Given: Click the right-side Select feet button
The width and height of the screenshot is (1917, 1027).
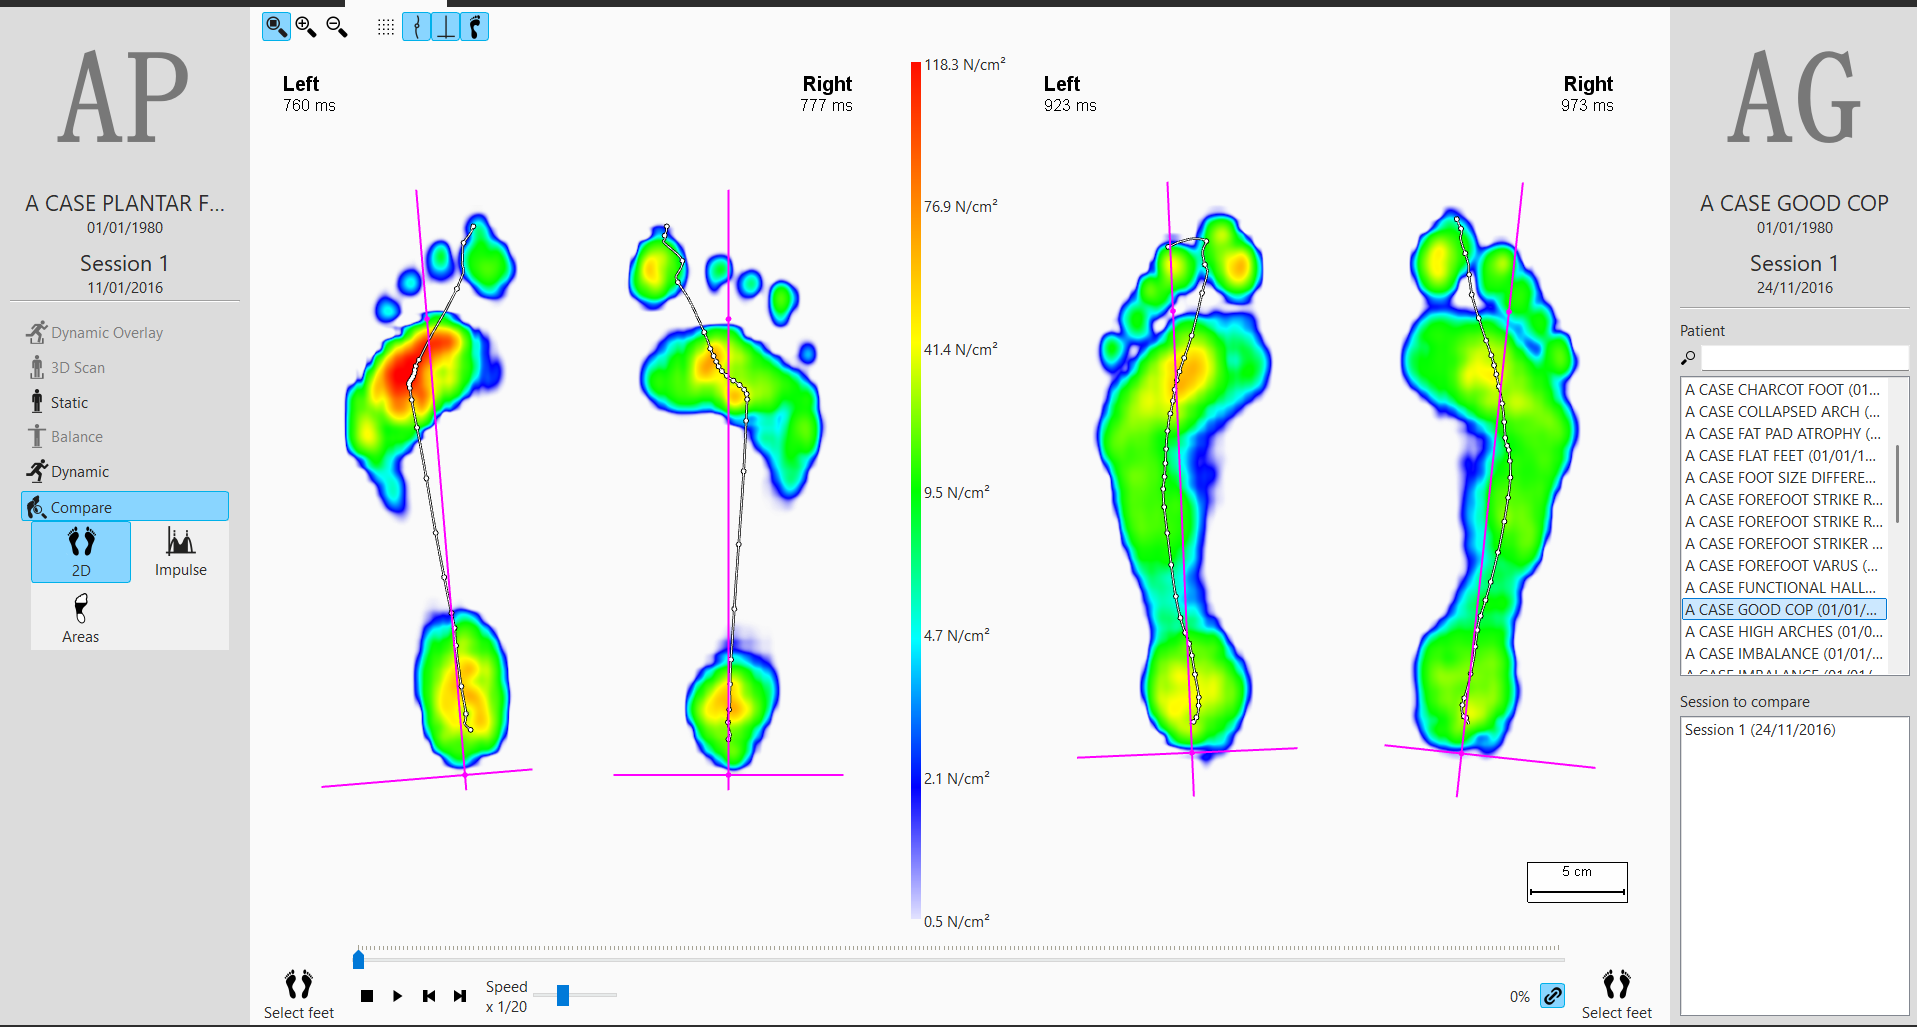Looking at the screenshot, I should [1616, 995].
